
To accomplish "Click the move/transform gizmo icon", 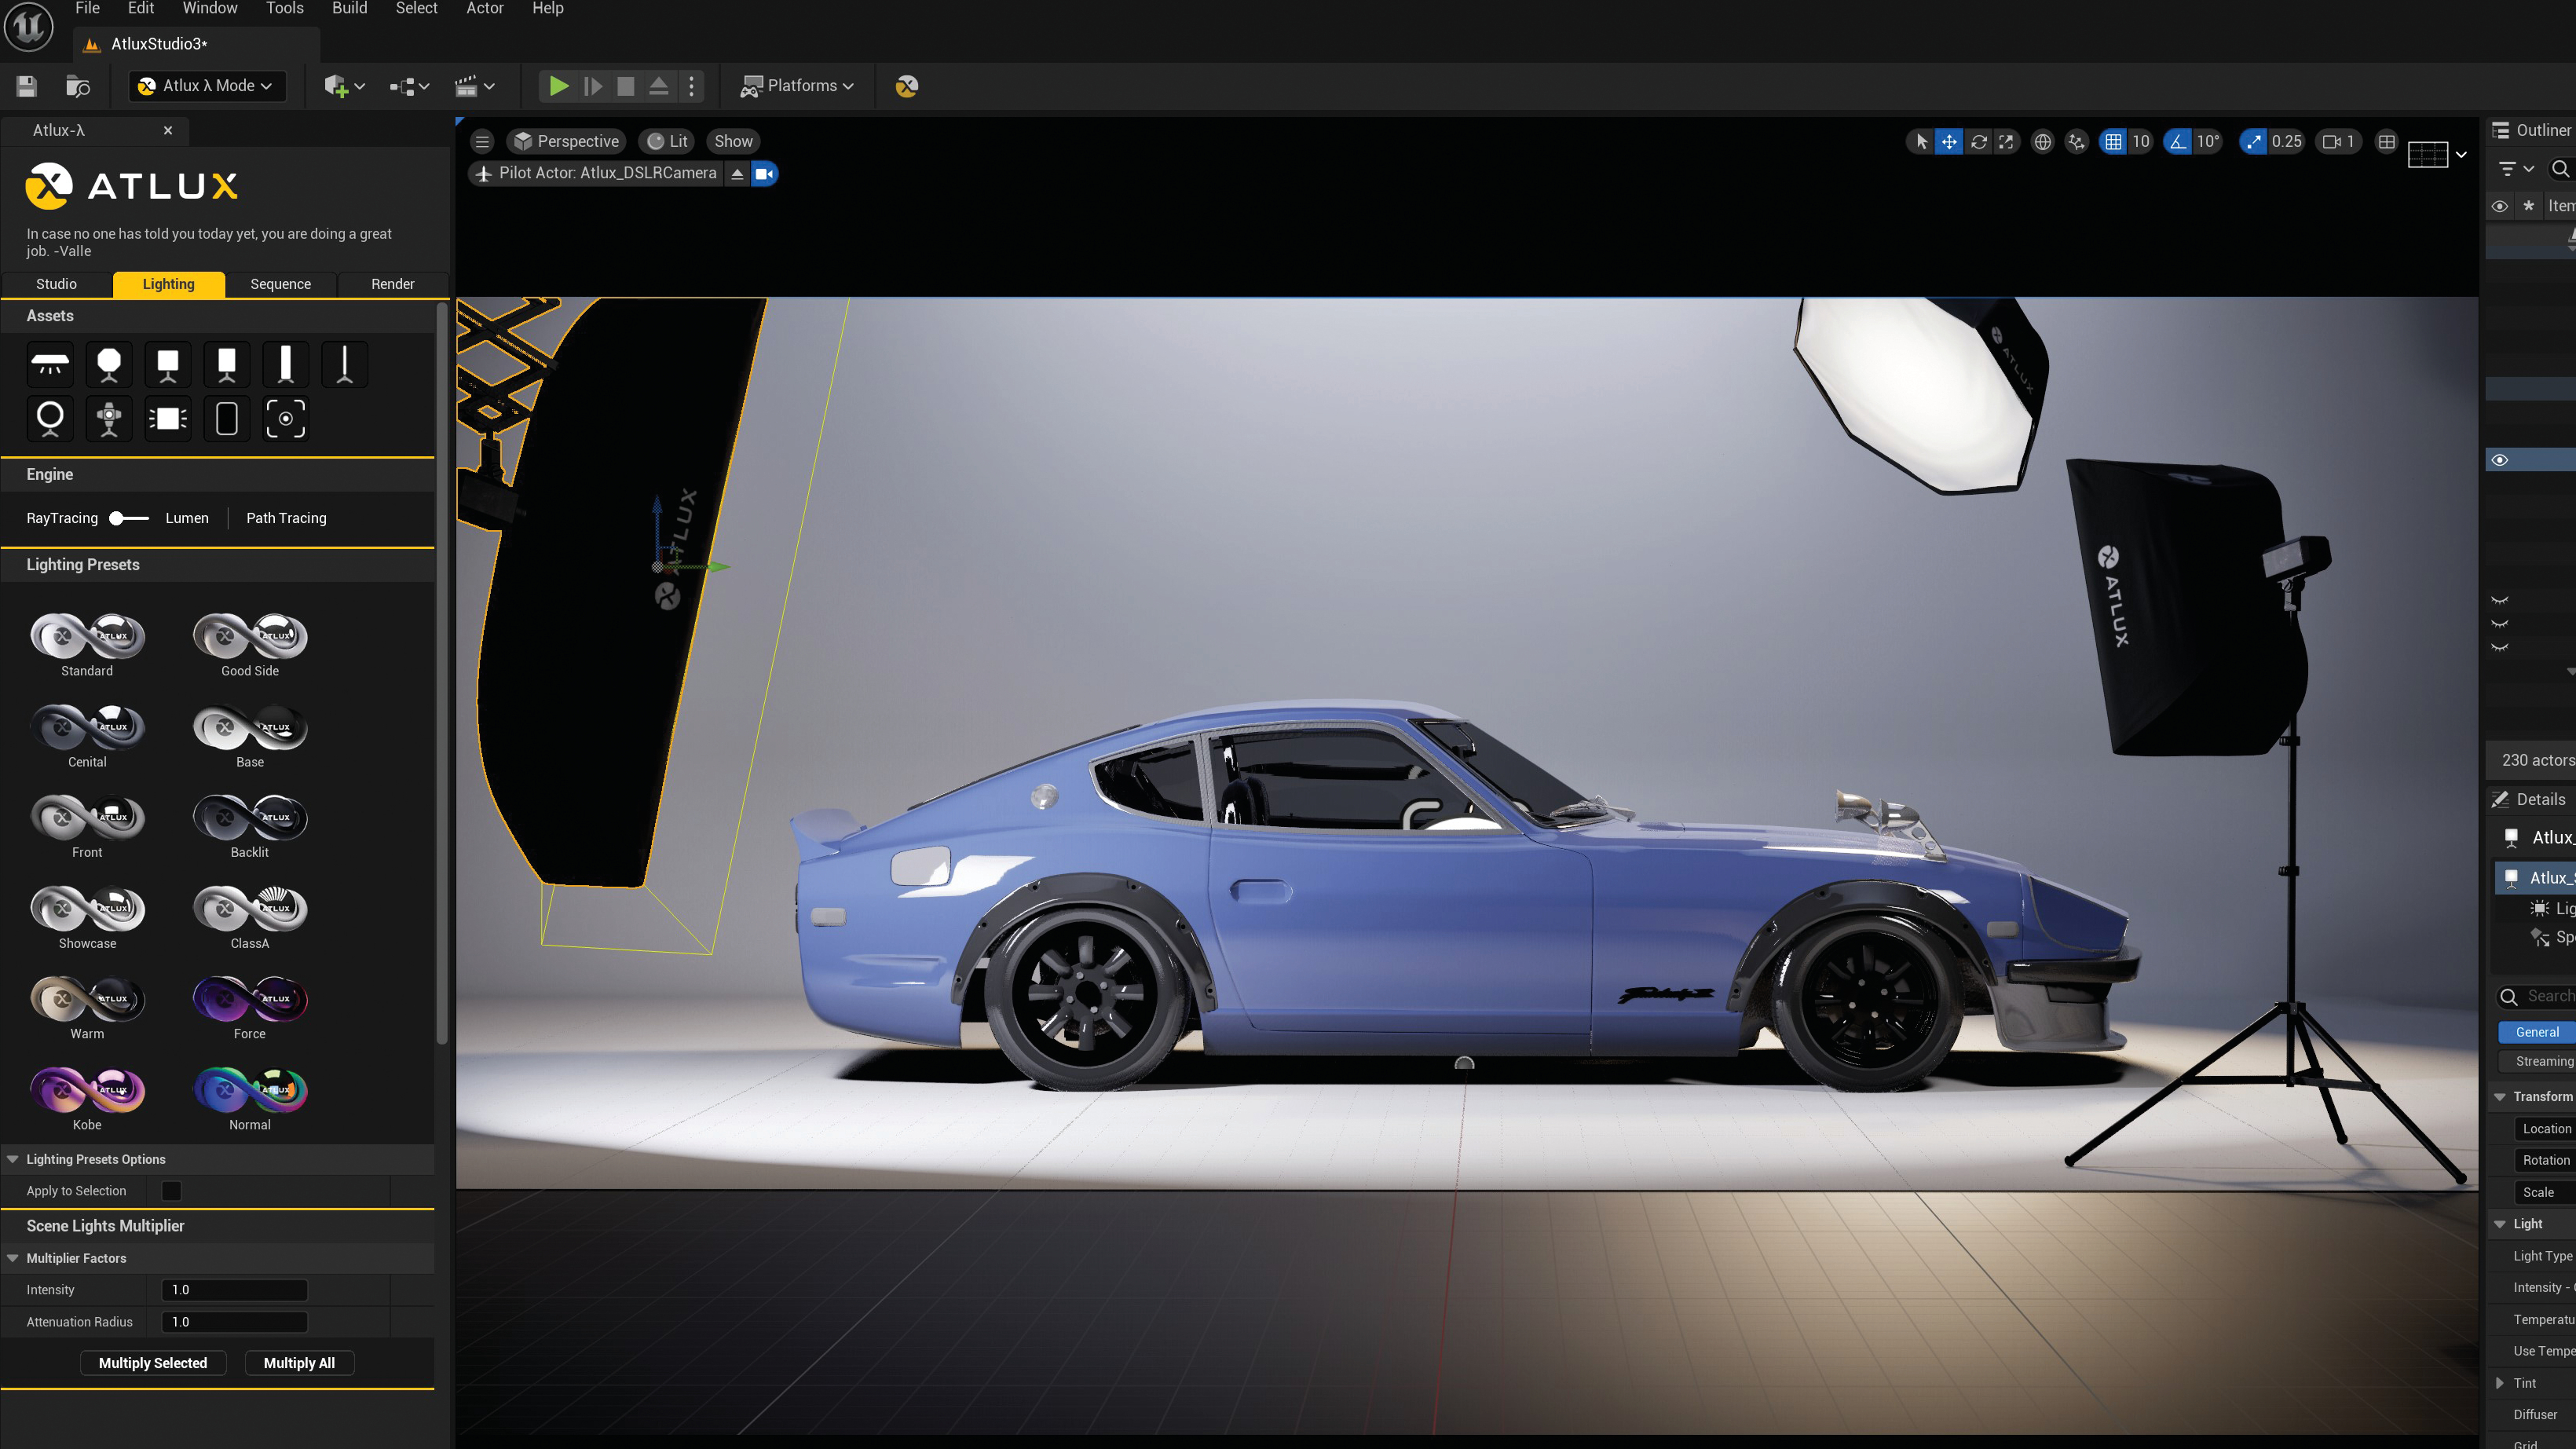I will point(1948,141).
